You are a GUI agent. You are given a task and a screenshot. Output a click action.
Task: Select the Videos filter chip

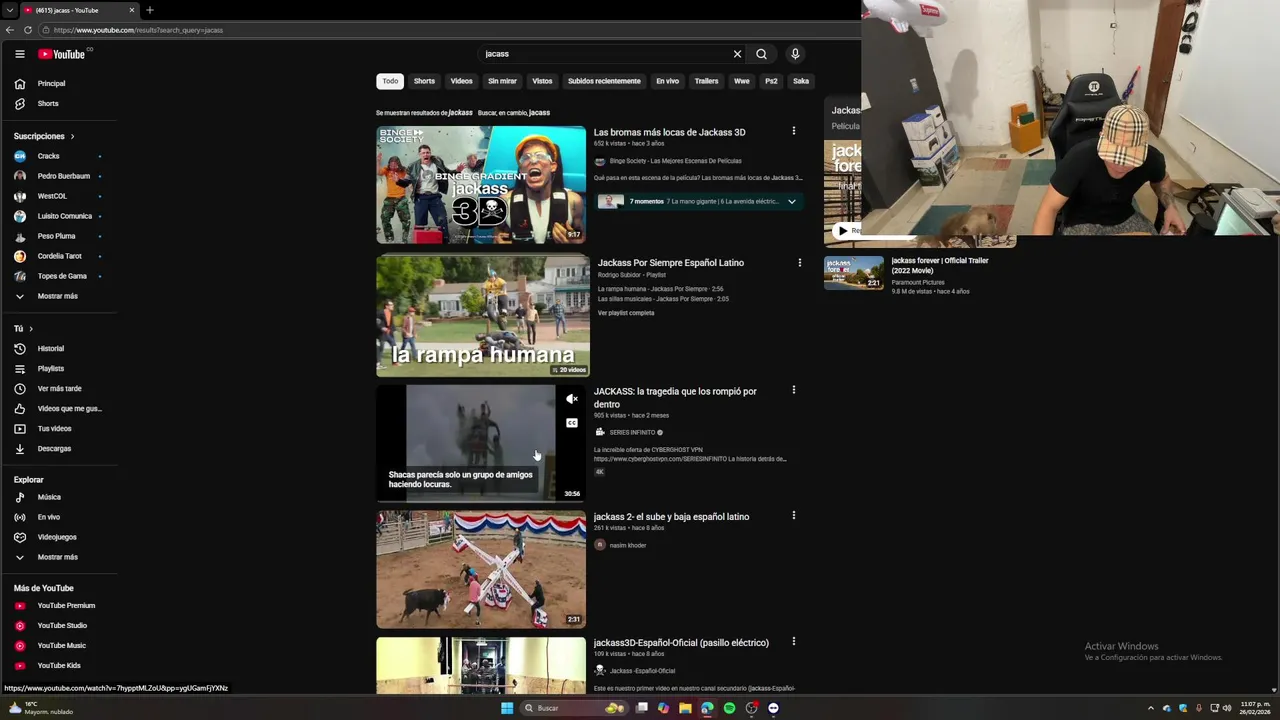[x=461, y=81]
